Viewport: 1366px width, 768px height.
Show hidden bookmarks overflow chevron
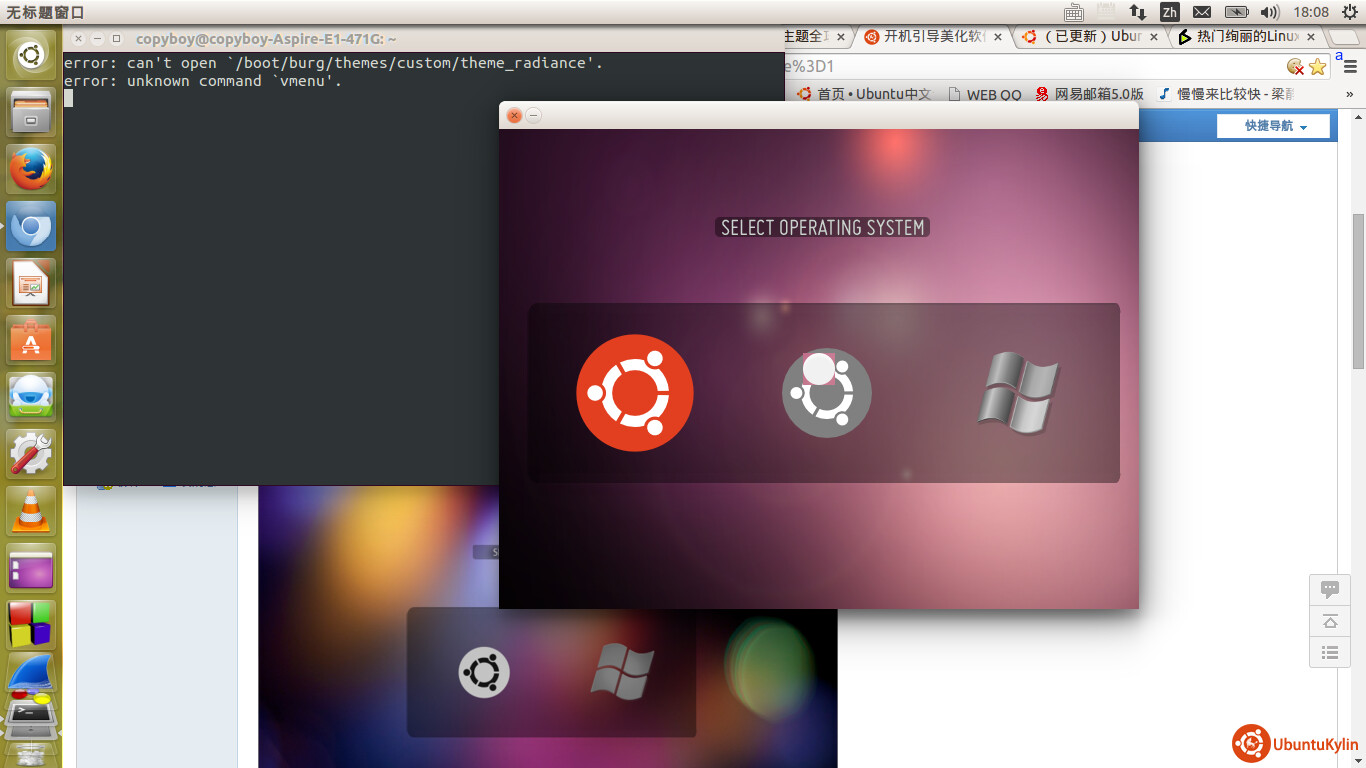tap(1349, 94)
